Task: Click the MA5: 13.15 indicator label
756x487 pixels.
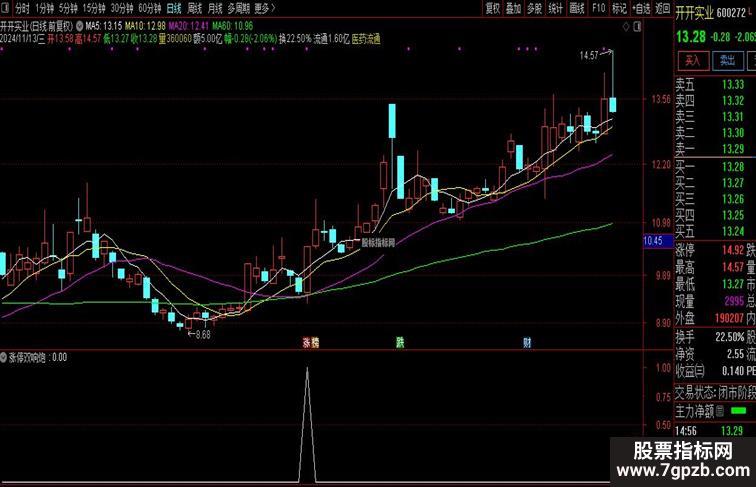Action: point(104,26)
